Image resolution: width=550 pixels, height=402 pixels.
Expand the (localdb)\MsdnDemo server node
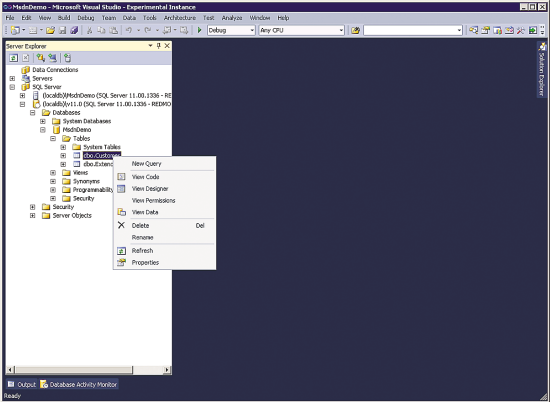coord(22,95)
